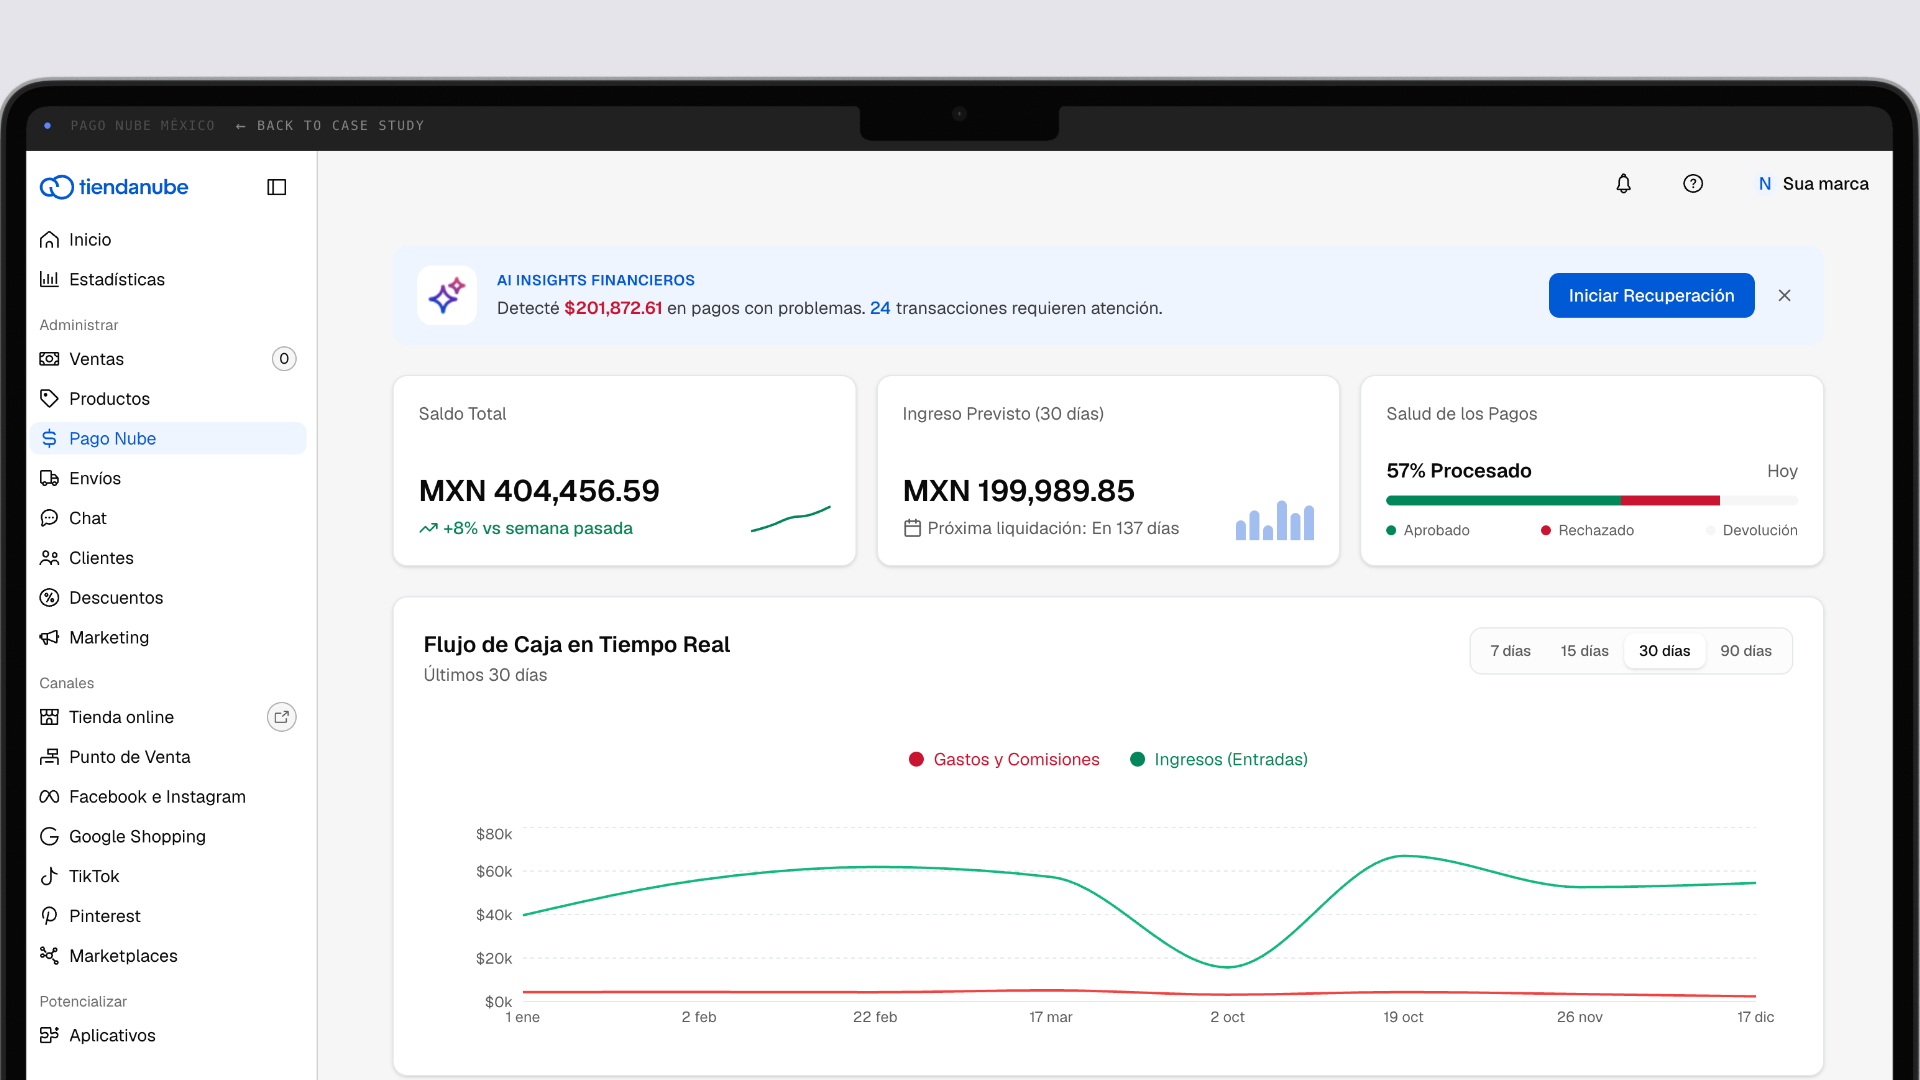1920x1080 pixels.
Task: Dismiss the AI insights banner
Action: point(1784,296)
